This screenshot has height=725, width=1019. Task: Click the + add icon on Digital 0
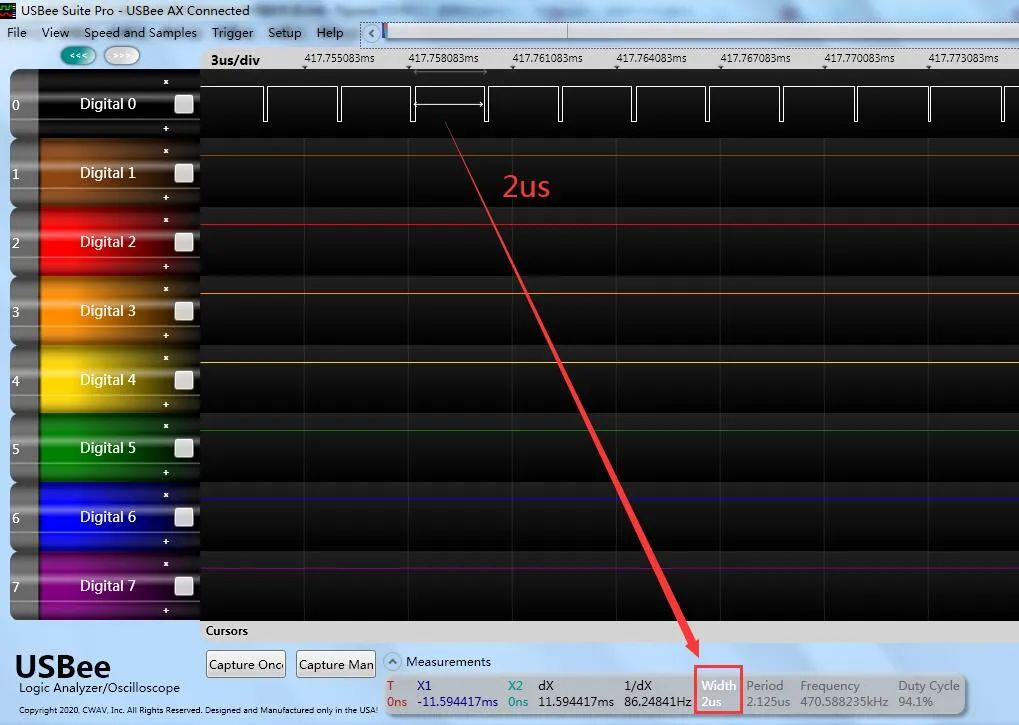tap(166, 129)
